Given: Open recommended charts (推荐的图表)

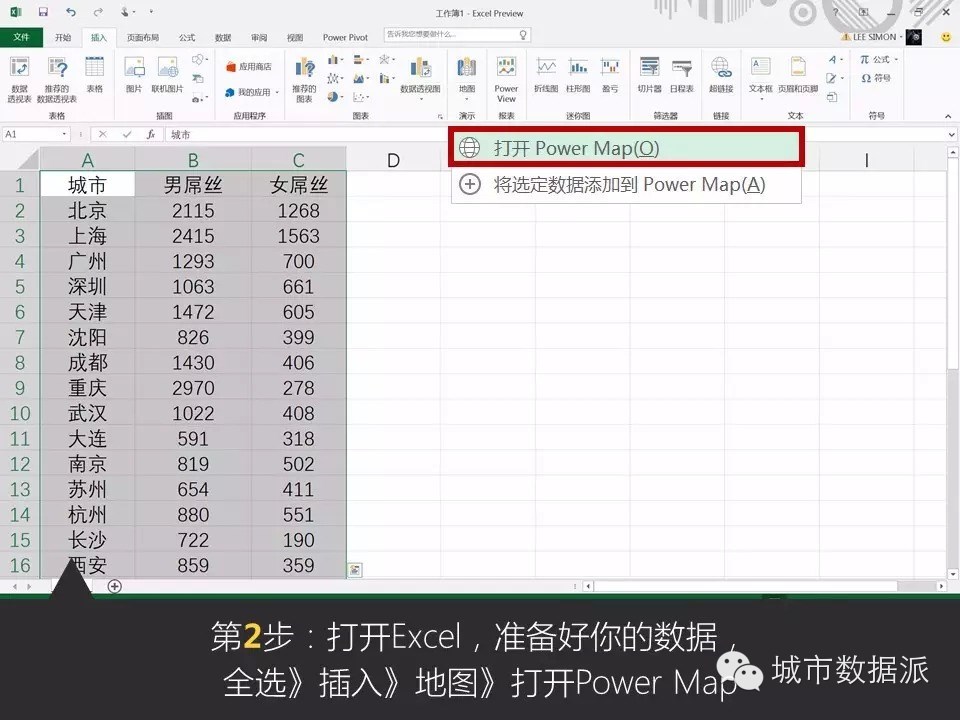Looking at the screenshot, I should tap(304, 79).
